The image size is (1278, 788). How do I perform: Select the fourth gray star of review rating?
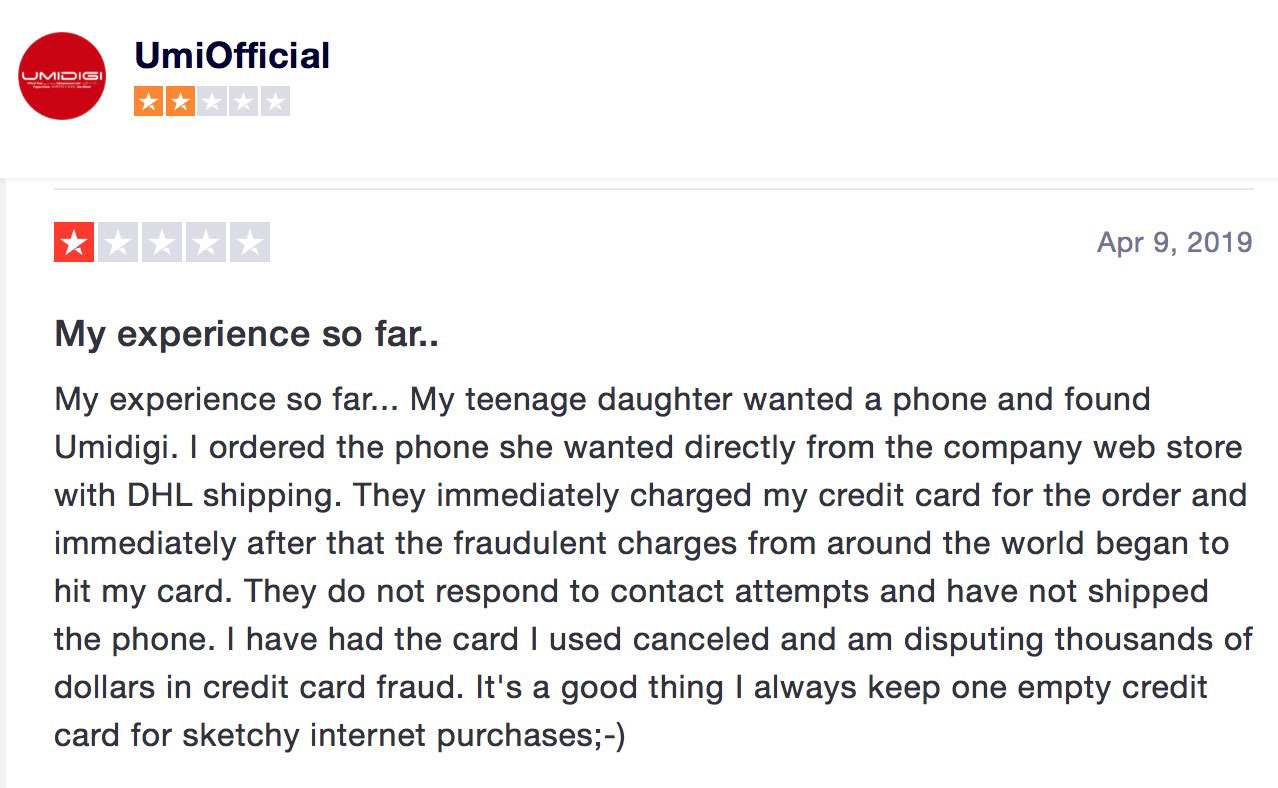coord(206,243)
